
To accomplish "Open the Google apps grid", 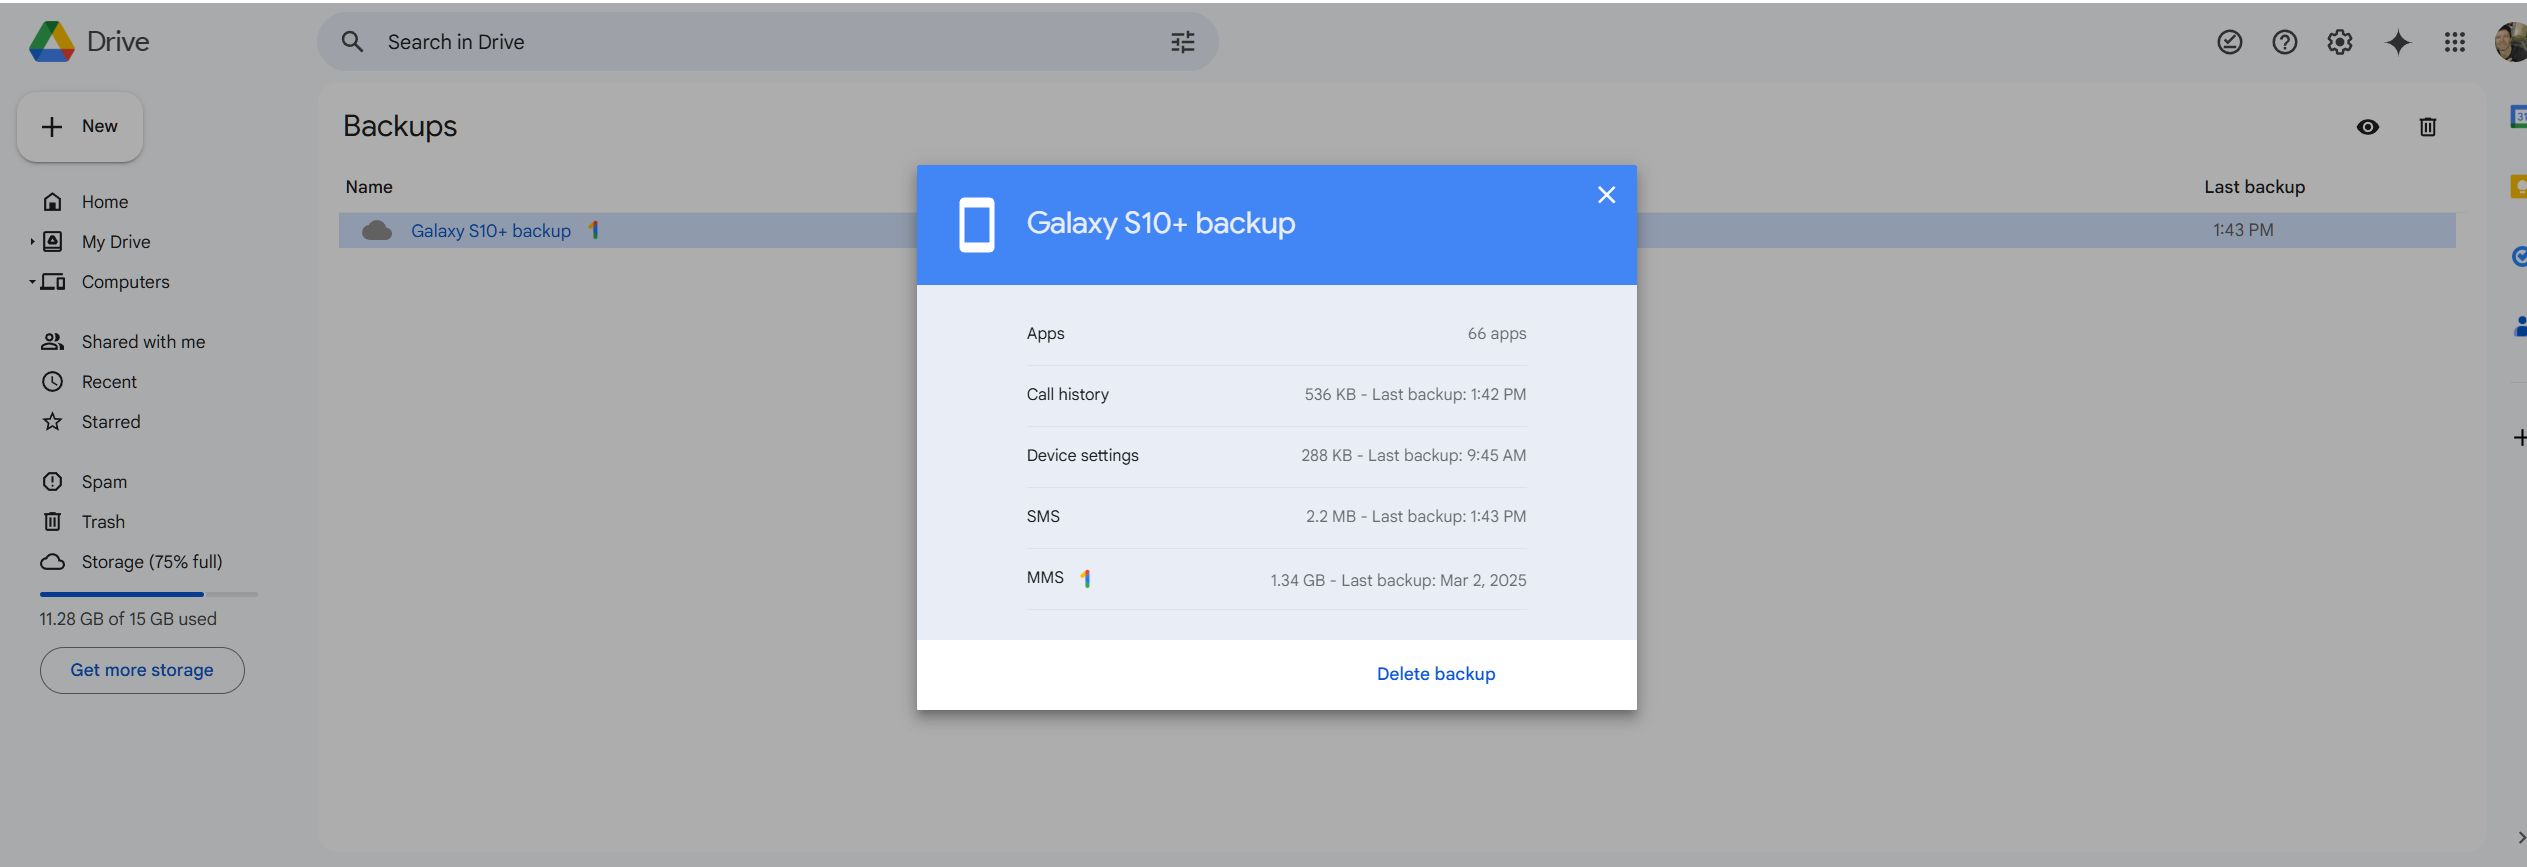I will click(x=2454, y=42).
